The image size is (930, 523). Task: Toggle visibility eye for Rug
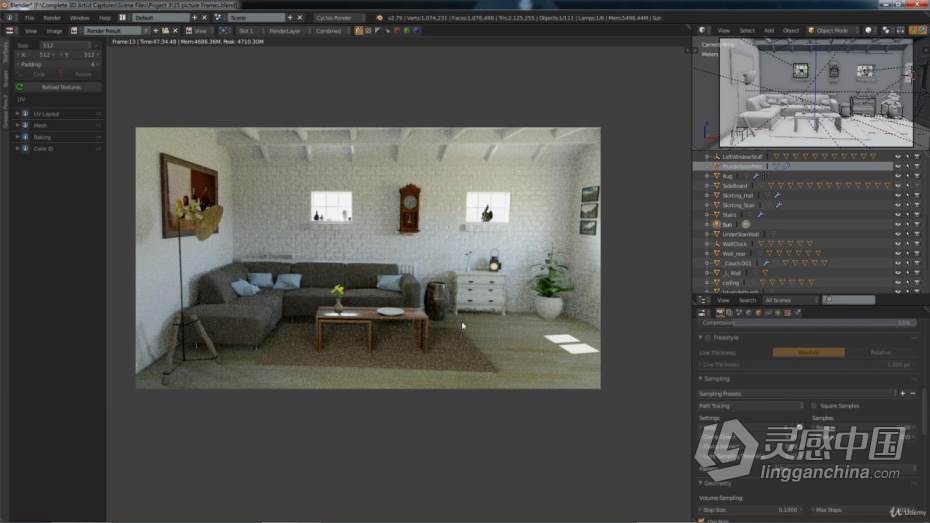(x=897, y=176)
